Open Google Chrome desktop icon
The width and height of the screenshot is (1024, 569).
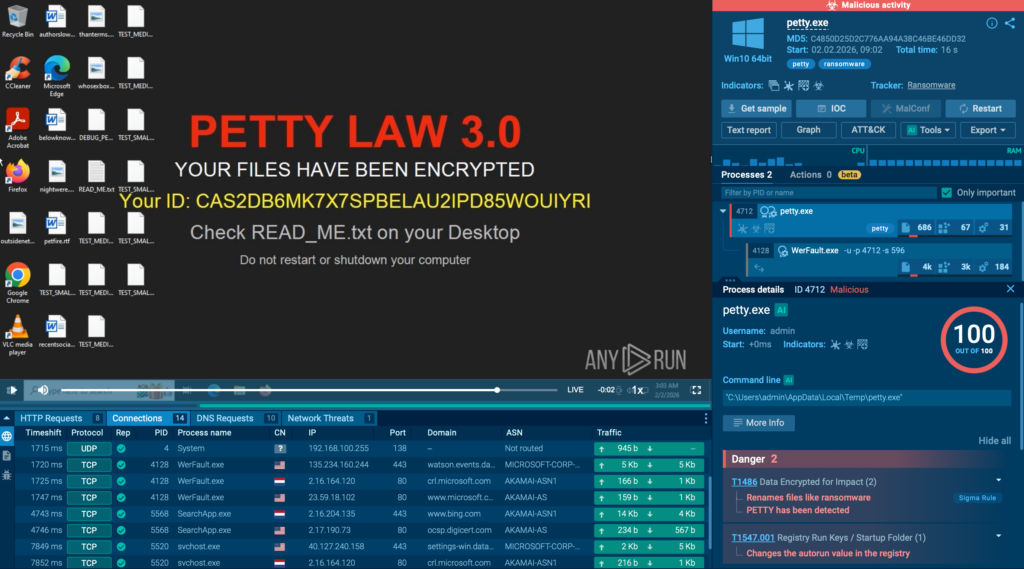(18, 284)
